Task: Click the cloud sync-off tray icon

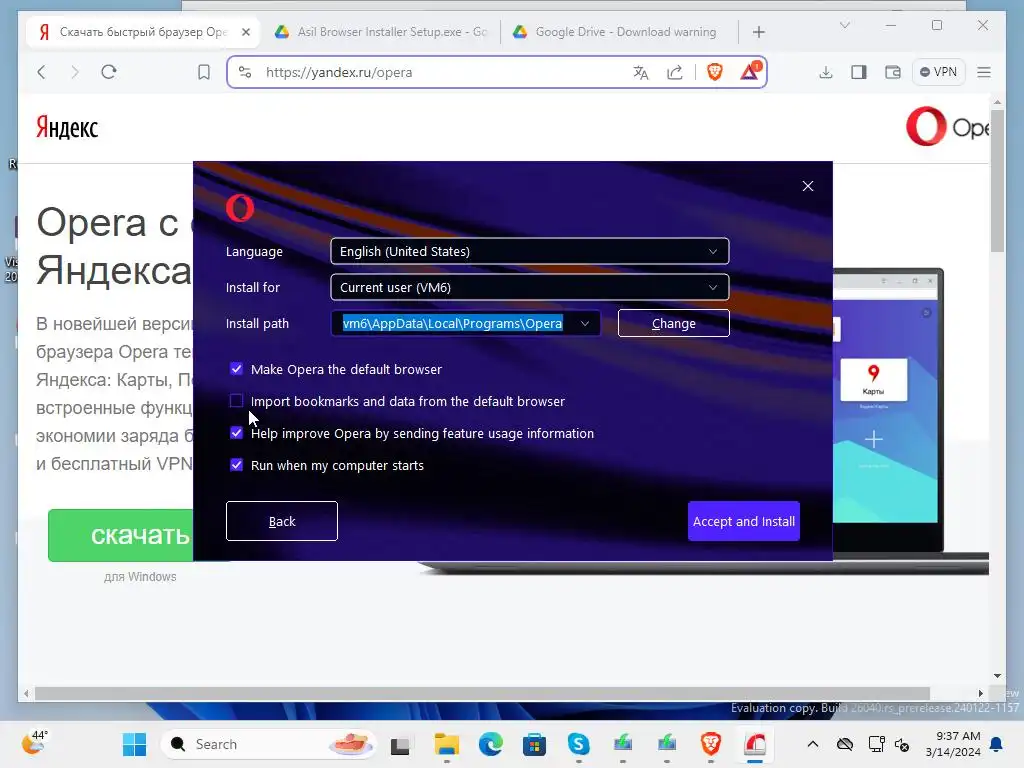Action: 845,744
